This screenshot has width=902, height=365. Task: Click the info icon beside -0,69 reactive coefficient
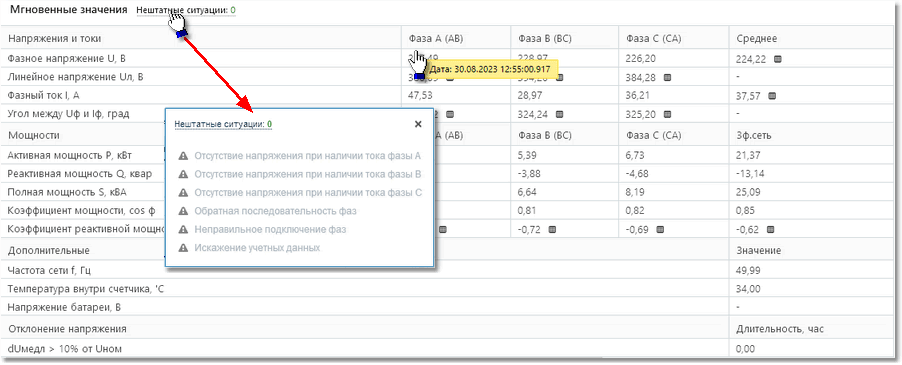pos(660,229)
